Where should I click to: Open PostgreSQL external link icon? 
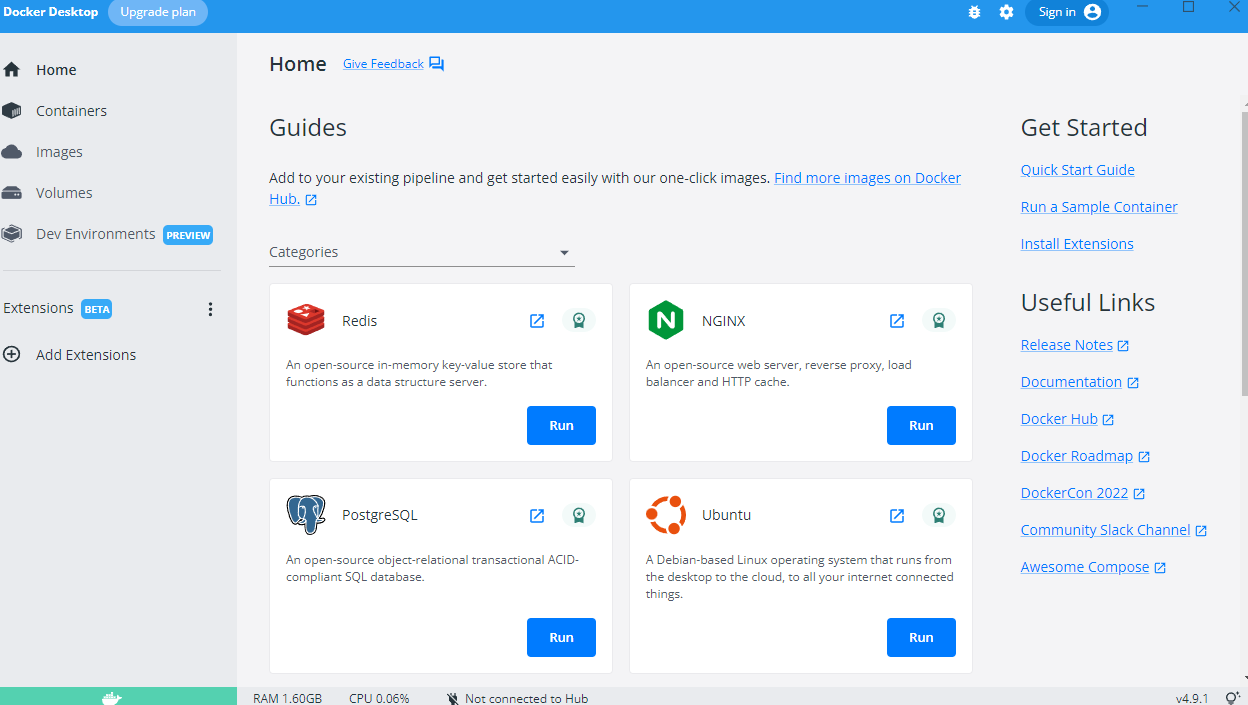[537, 516]
